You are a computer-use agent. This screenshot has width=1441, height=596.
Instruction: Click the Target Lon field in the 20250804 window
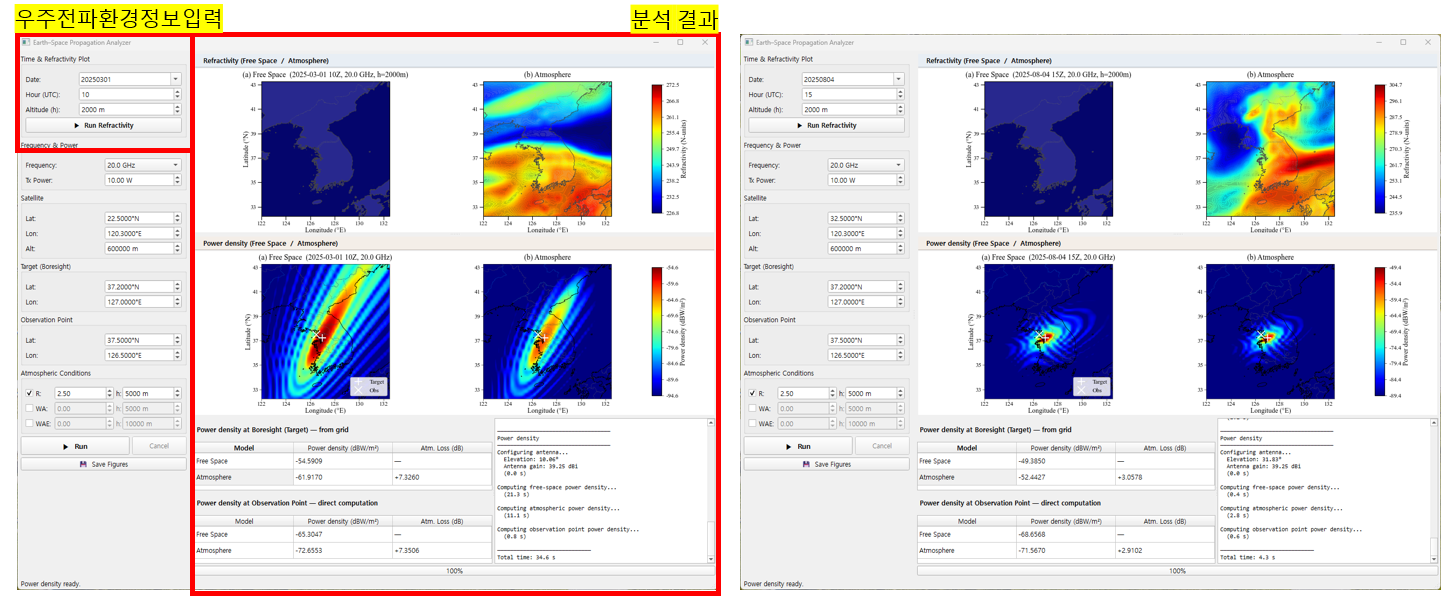click(x=867, y=301)
